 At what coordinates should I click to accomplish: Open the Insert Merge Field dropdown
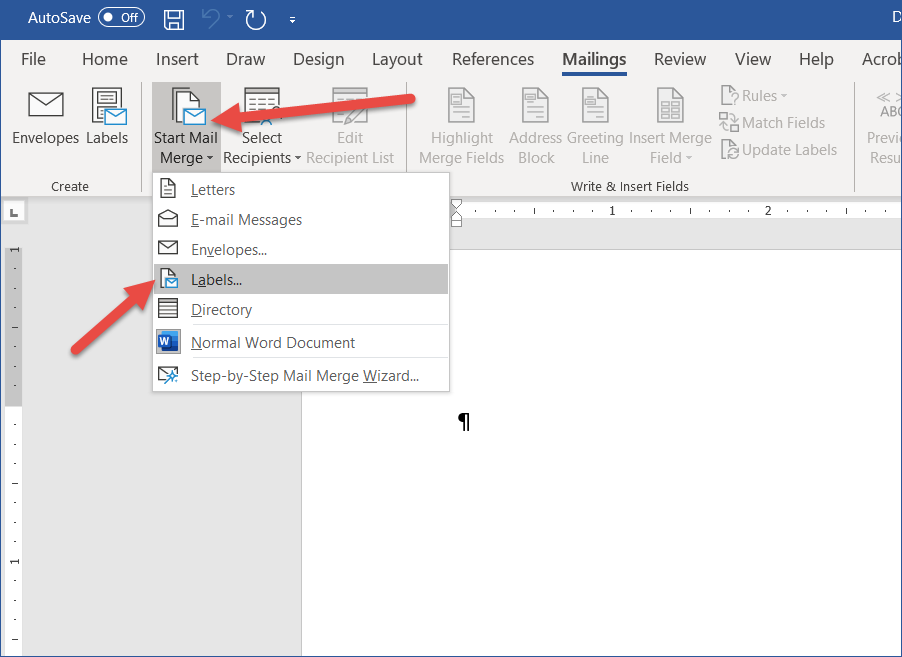pyautogui.click(x=670, y=127)
